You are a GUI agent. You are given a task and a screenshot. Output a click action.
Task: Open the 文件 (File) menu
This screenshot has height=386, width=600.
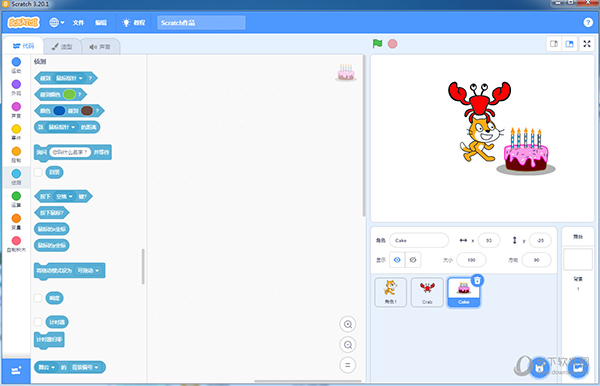pos(78,23)
